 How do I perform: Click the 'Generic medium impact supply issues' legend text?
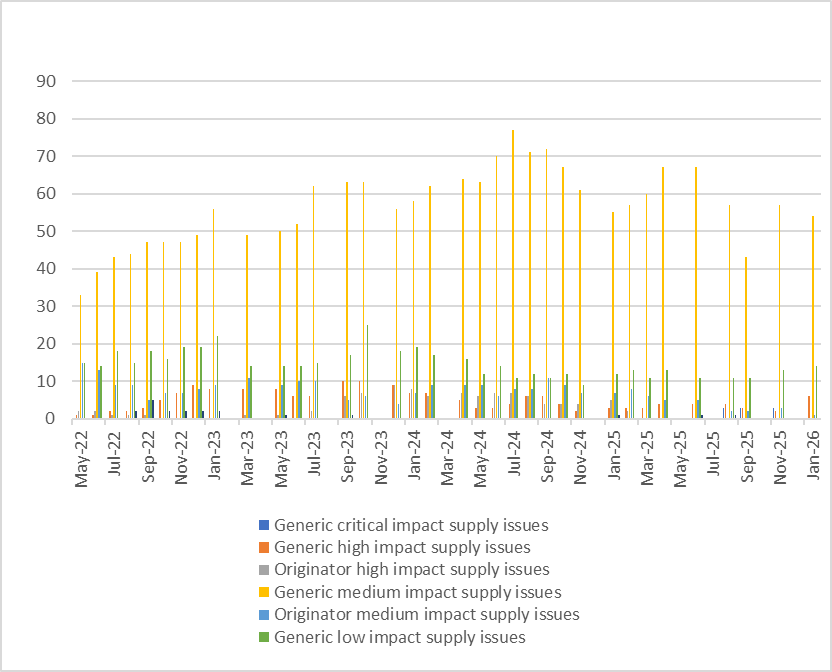coord(417,593)
